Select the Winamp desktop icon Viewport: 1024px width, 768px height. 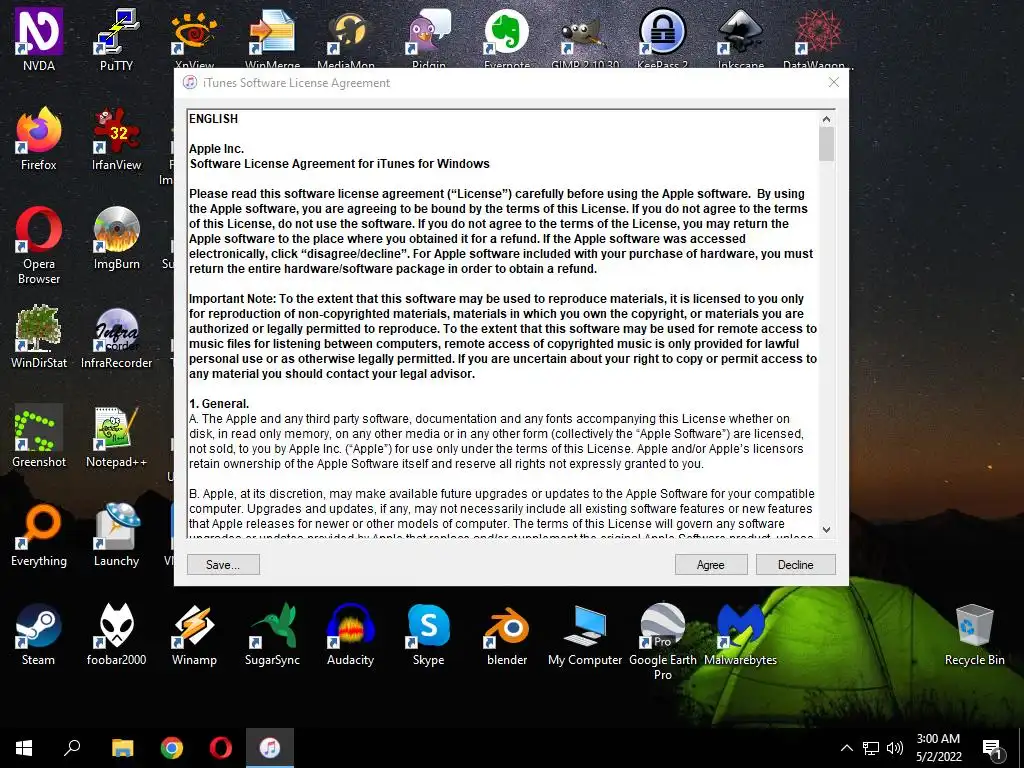pos(194,635)
